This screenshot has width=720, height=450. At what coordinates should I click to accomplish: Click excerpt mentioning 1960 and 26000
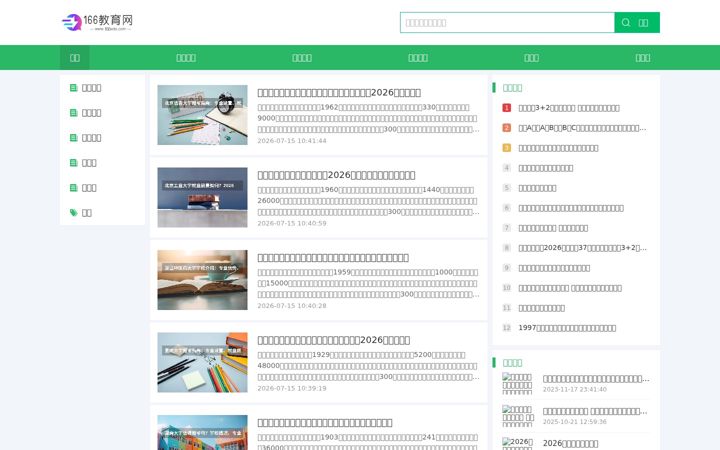368,201
